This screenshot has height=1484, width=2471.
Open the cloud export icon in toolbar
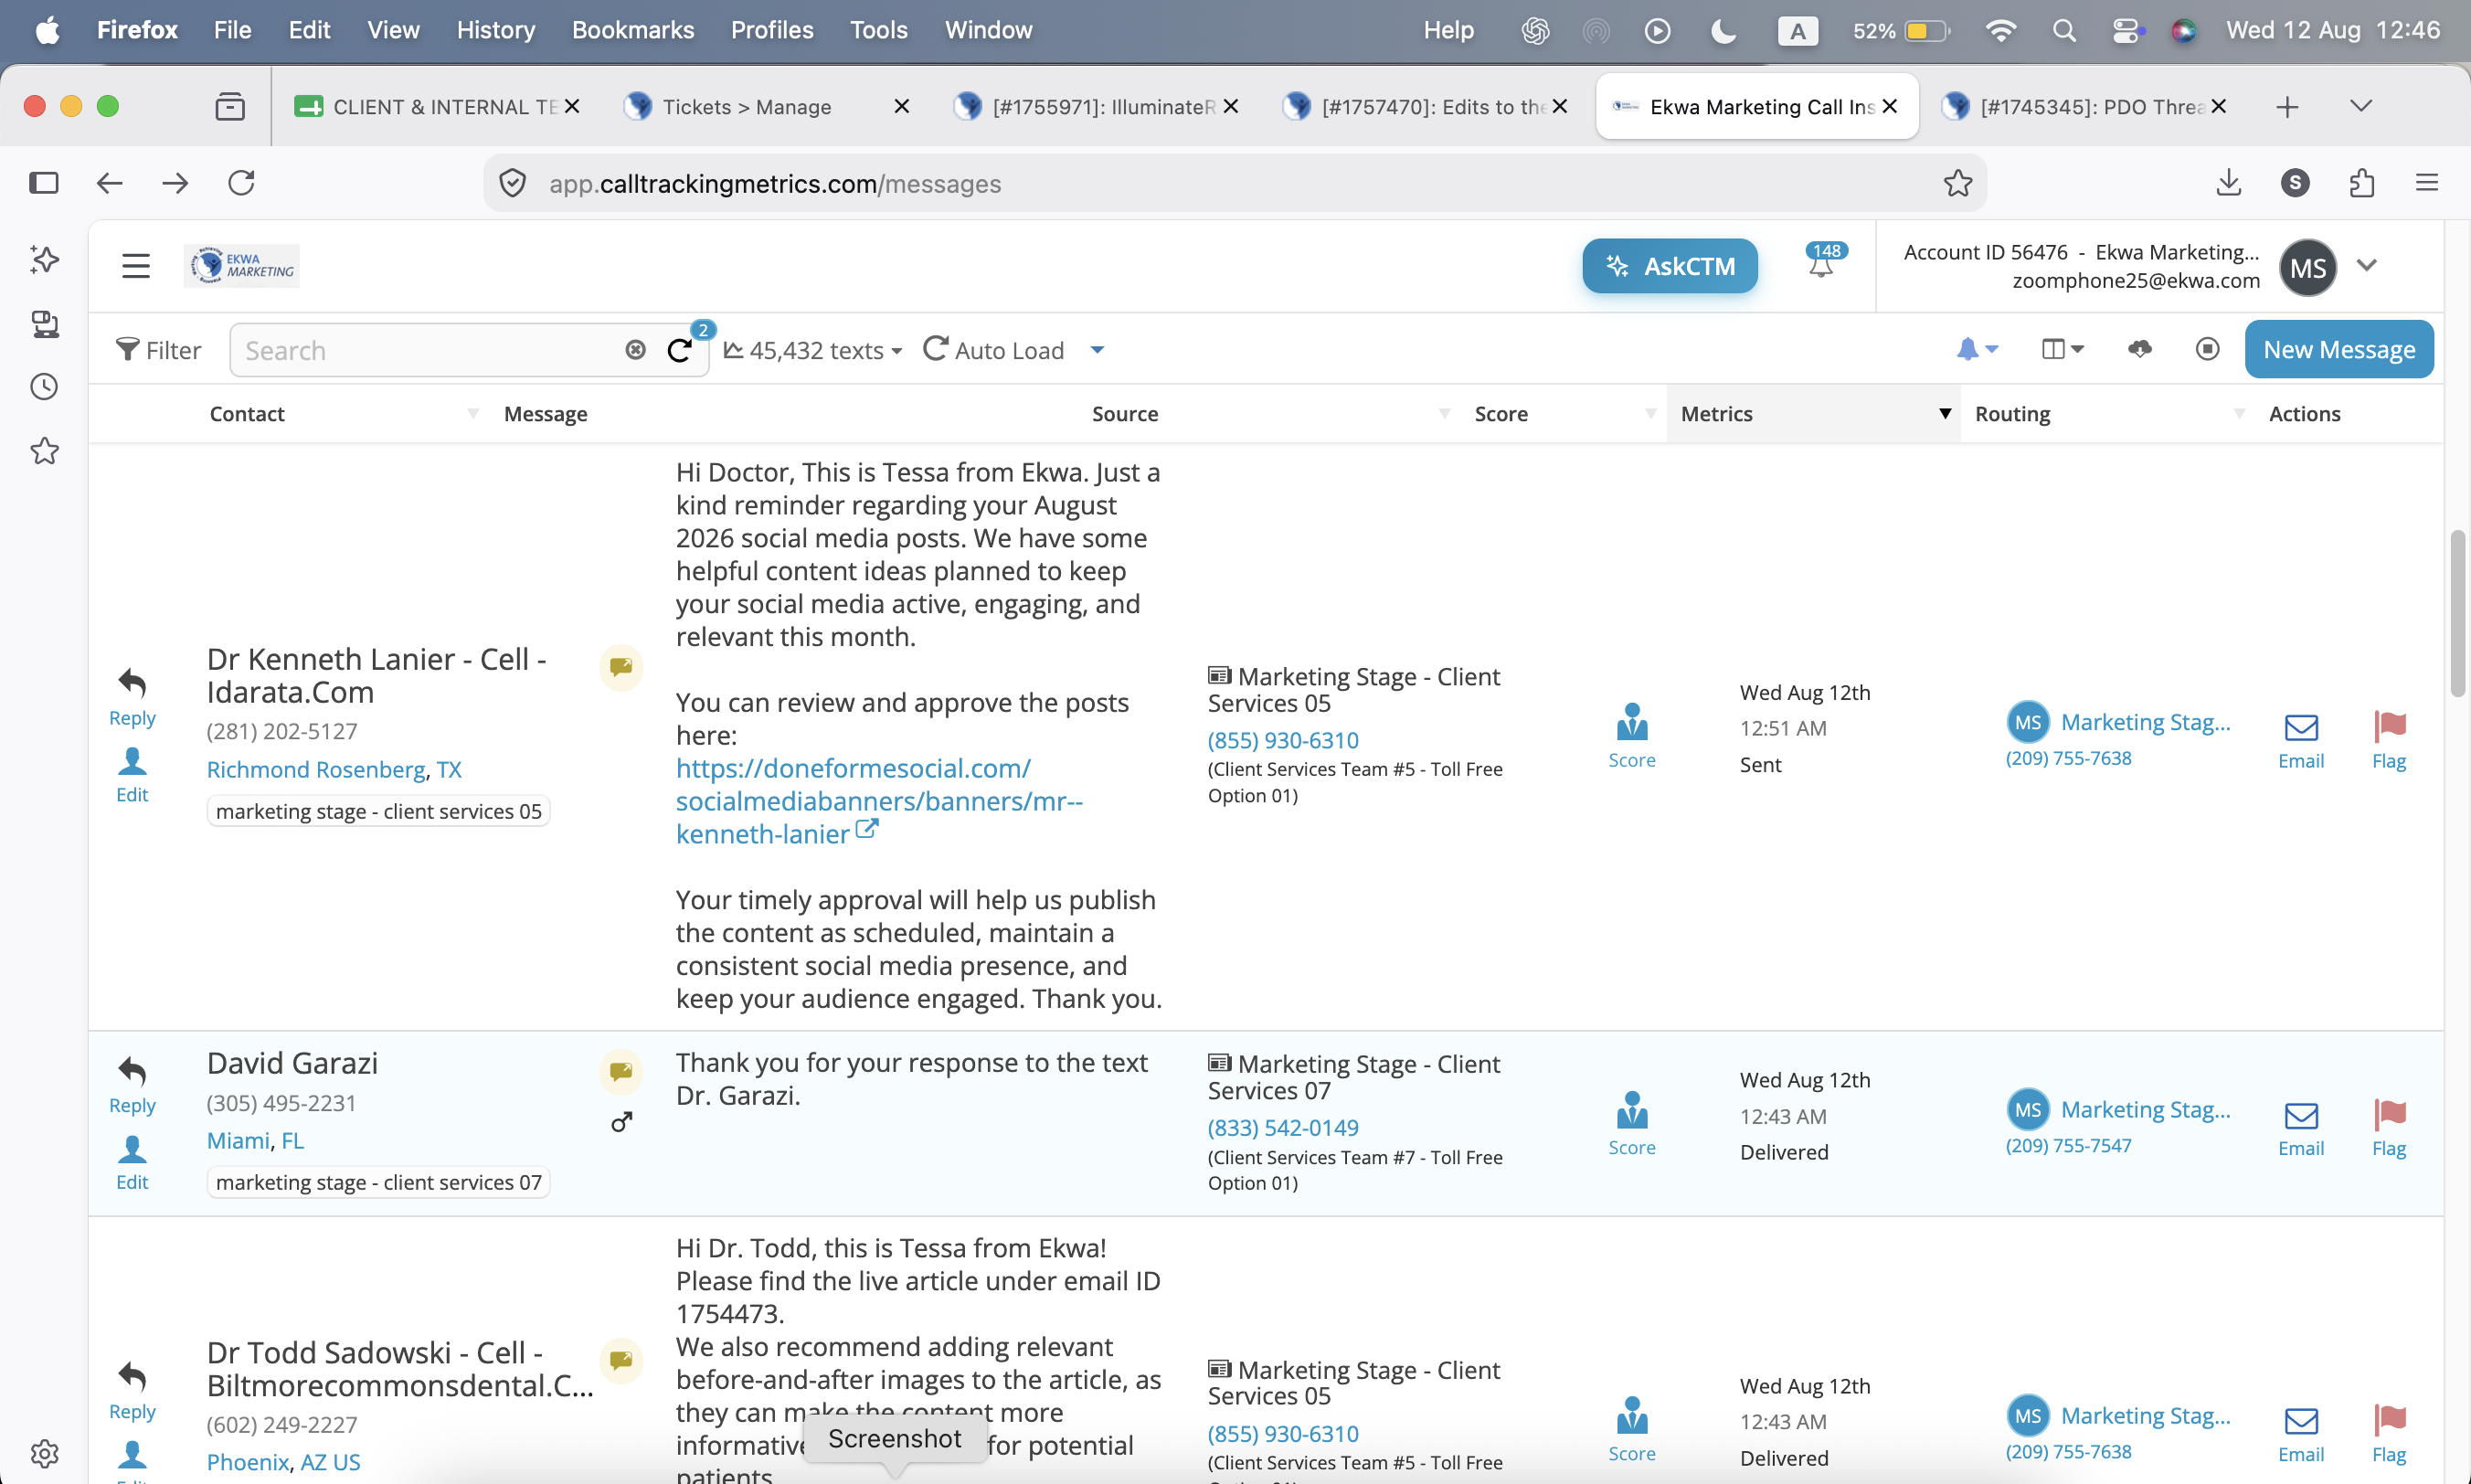tap(2139, 349)
